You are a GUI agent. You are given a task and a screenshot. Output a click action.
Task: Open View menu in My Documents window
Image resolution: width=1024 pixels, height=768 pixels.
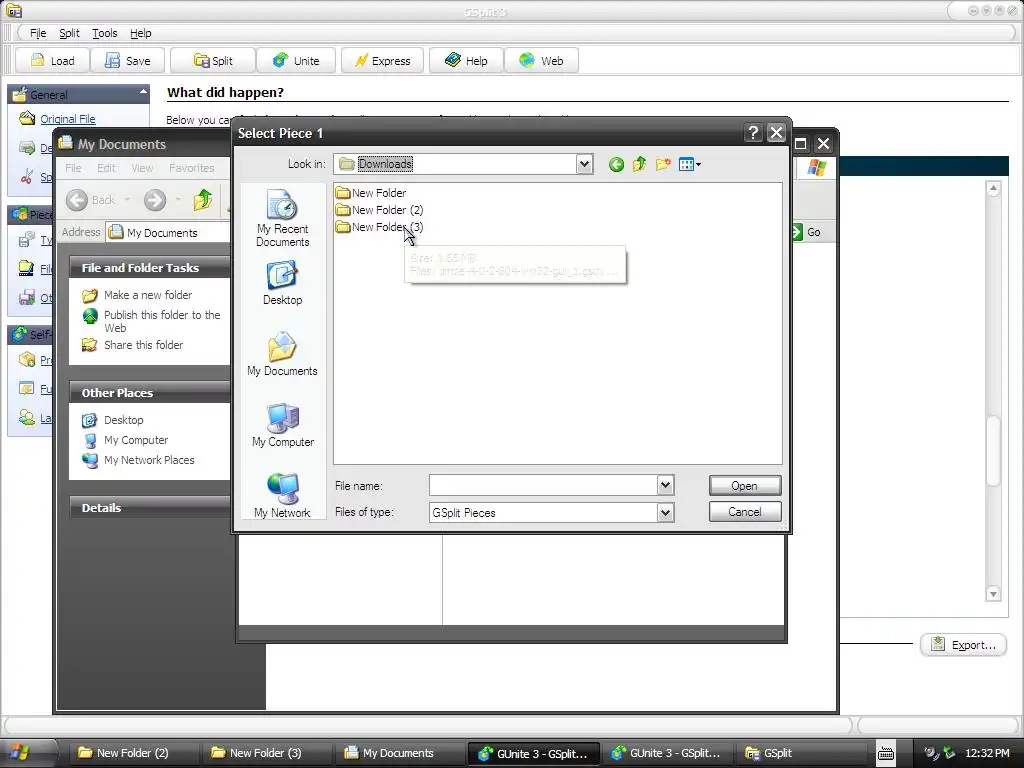(142, 168)
